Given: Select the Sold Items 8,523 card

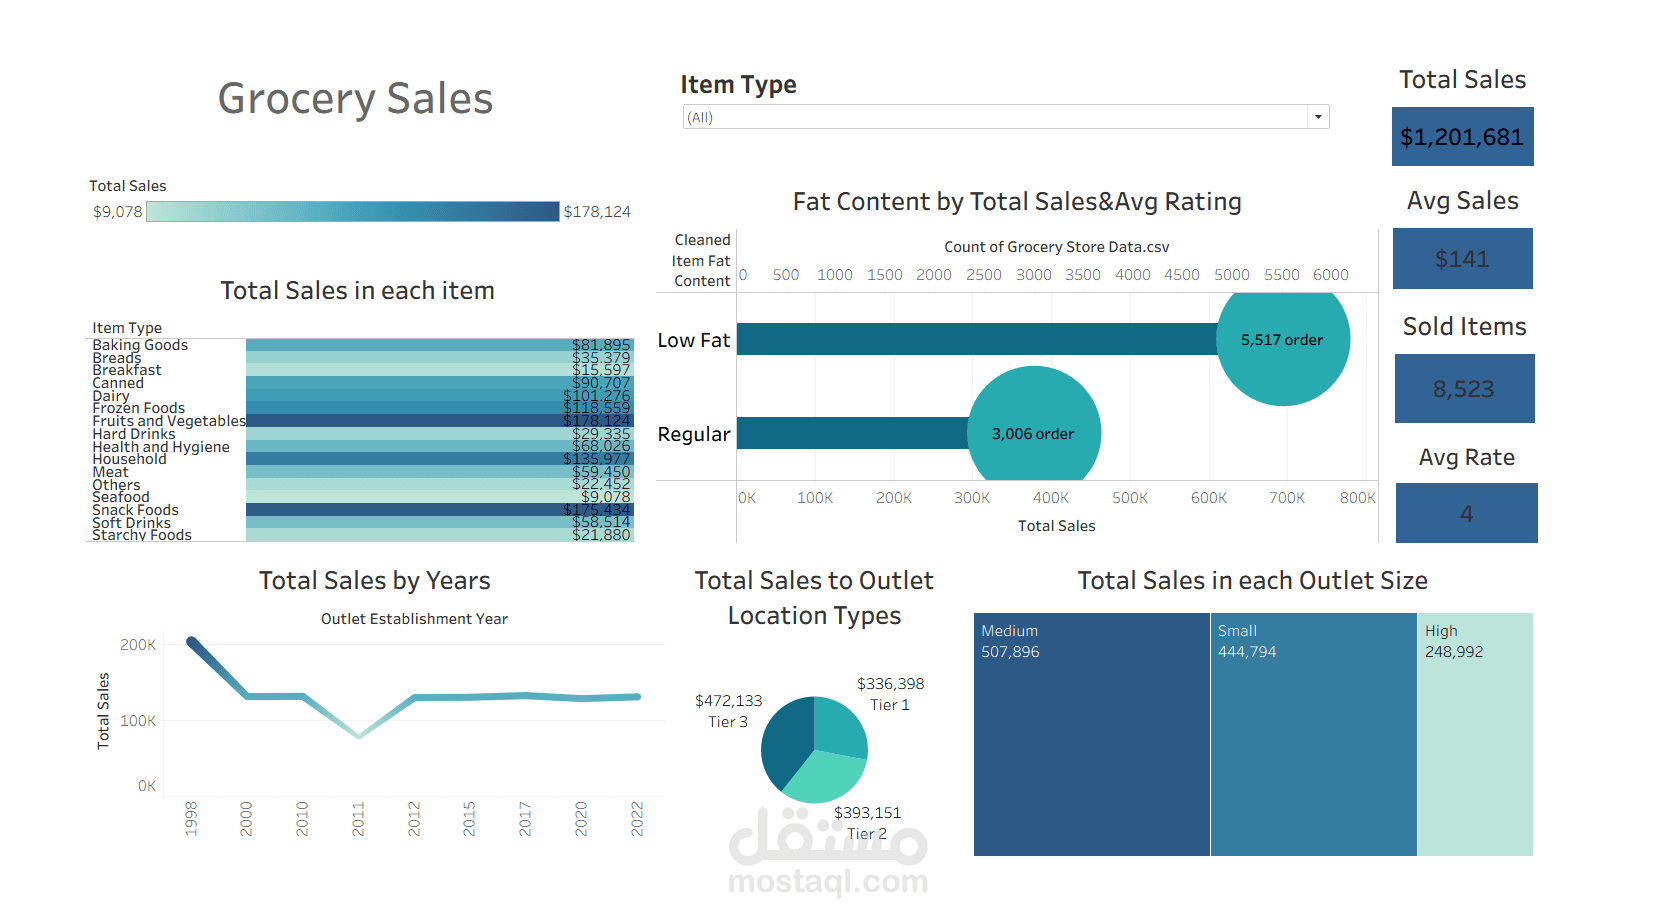Looking at the screenshot, I should 1464,389.
